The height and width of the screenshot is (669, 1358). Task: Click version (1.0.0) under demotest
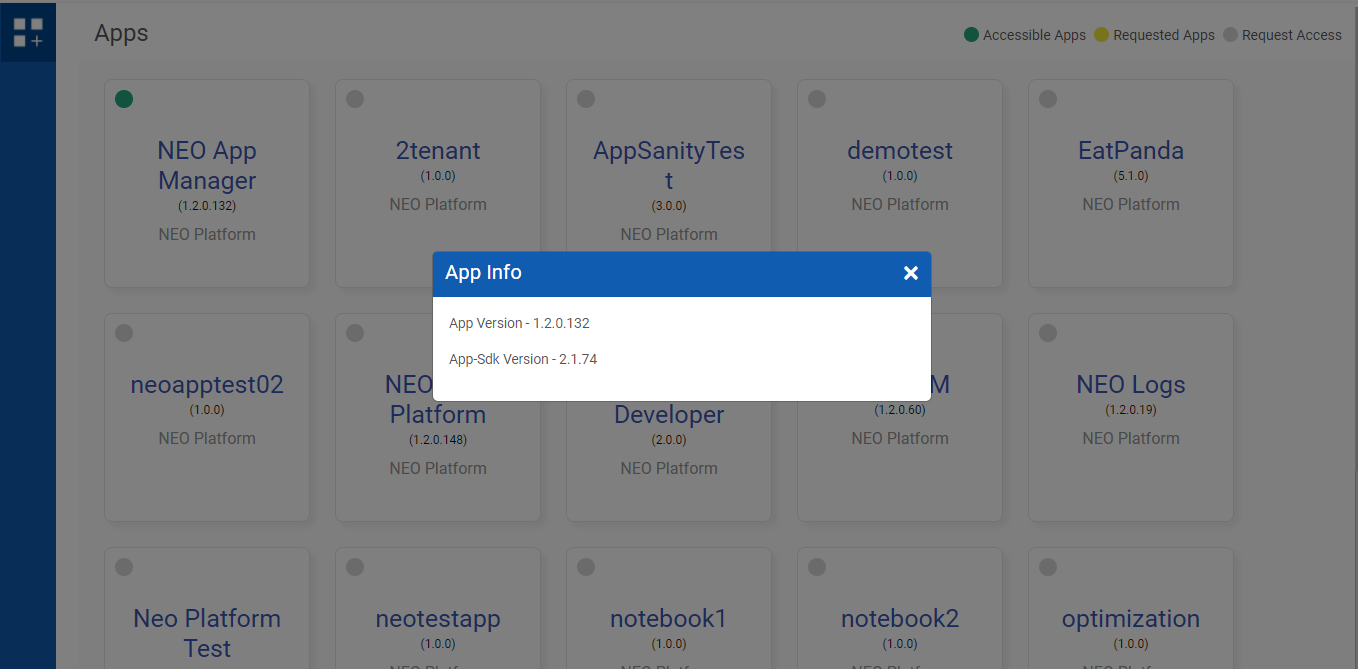point(900,176)
